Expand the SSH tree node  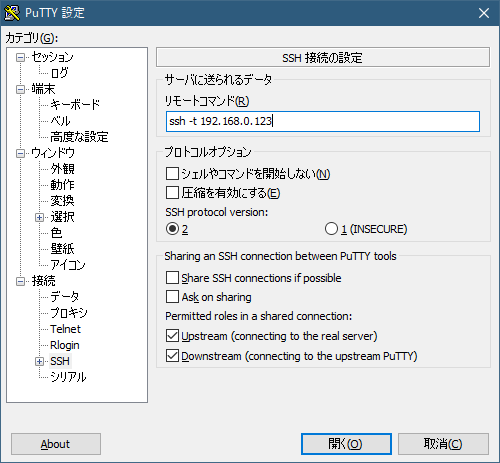(39, 362)
